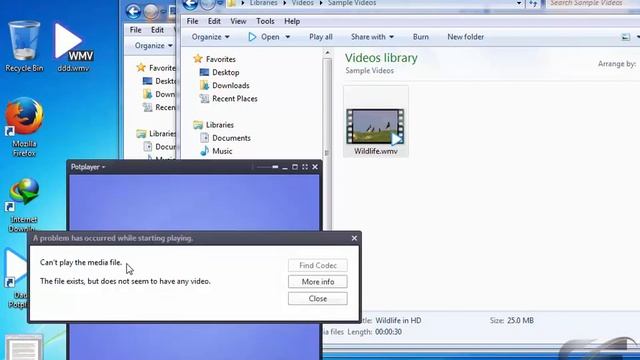Click the Favorites star icon in front window
The width and height of the screenshot is (640, 360).
pos(198,59)
